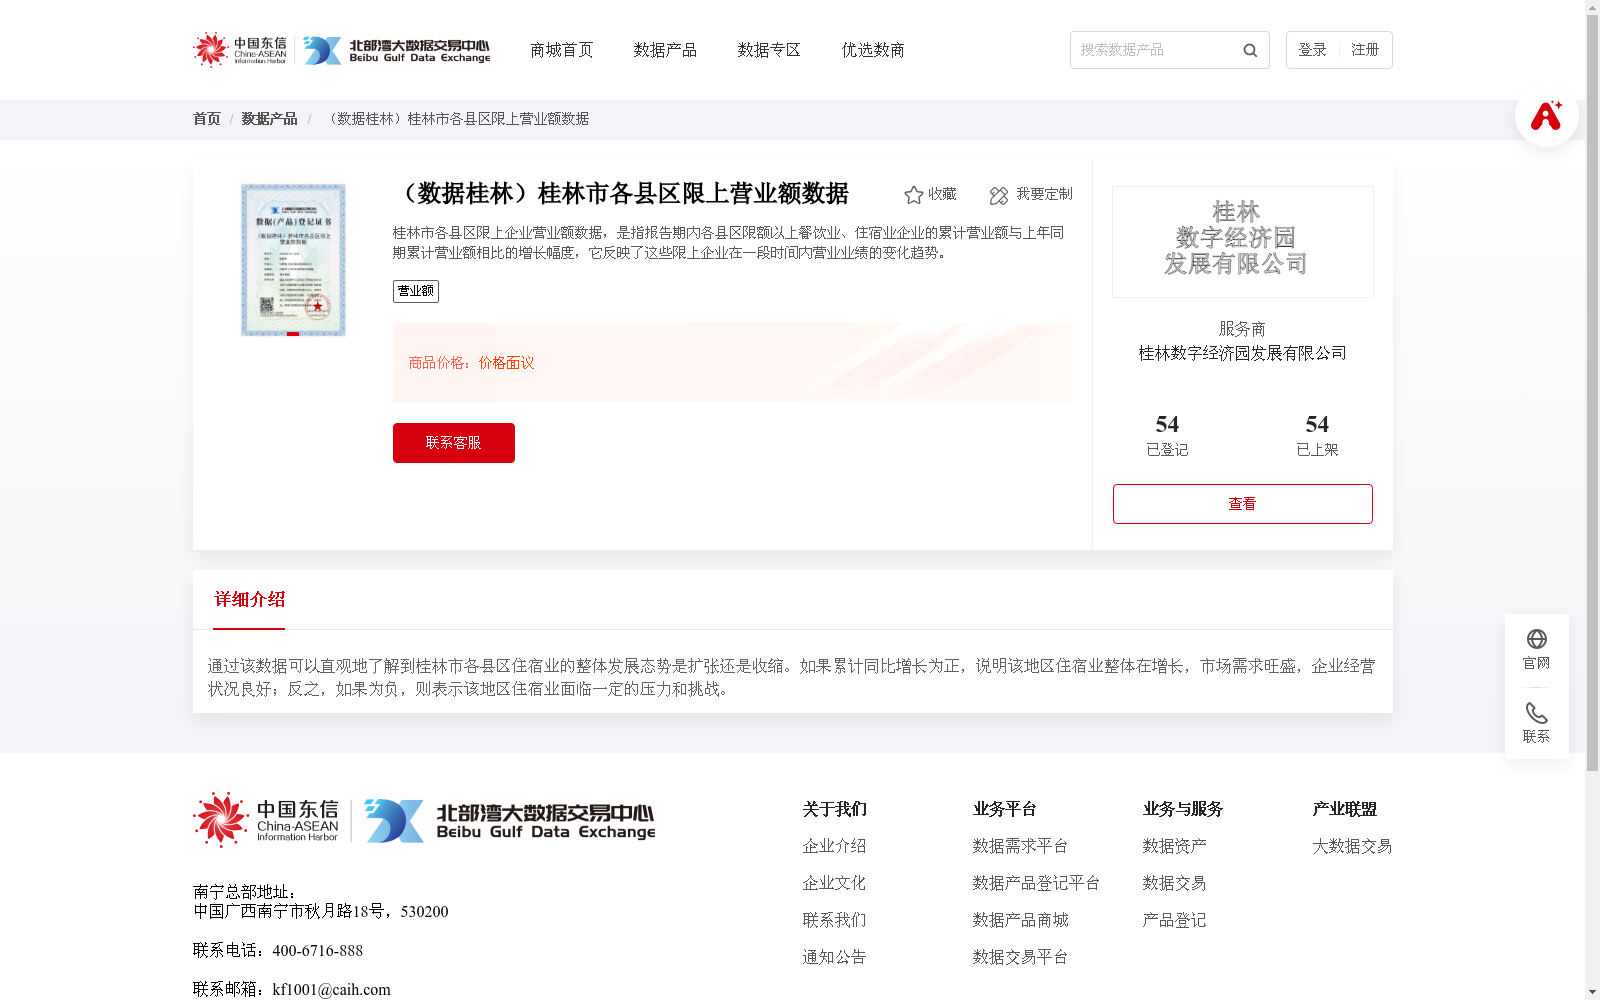This screenshot has height=1000, width=1600.
Task: Click the 联系客服 button
Action: point(453,442)
